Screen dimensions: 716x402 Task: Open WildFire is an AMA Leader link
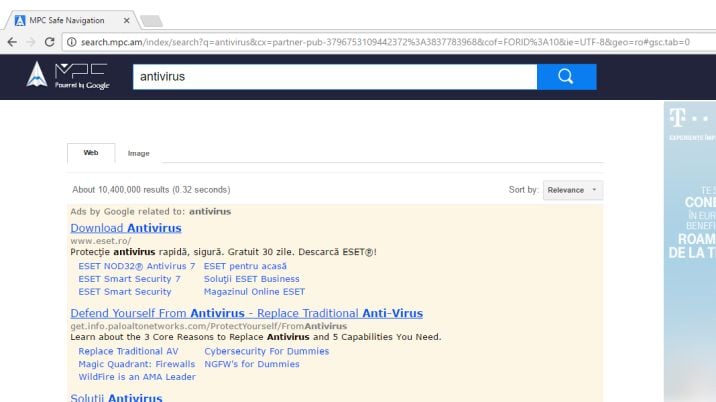point(137,377)
